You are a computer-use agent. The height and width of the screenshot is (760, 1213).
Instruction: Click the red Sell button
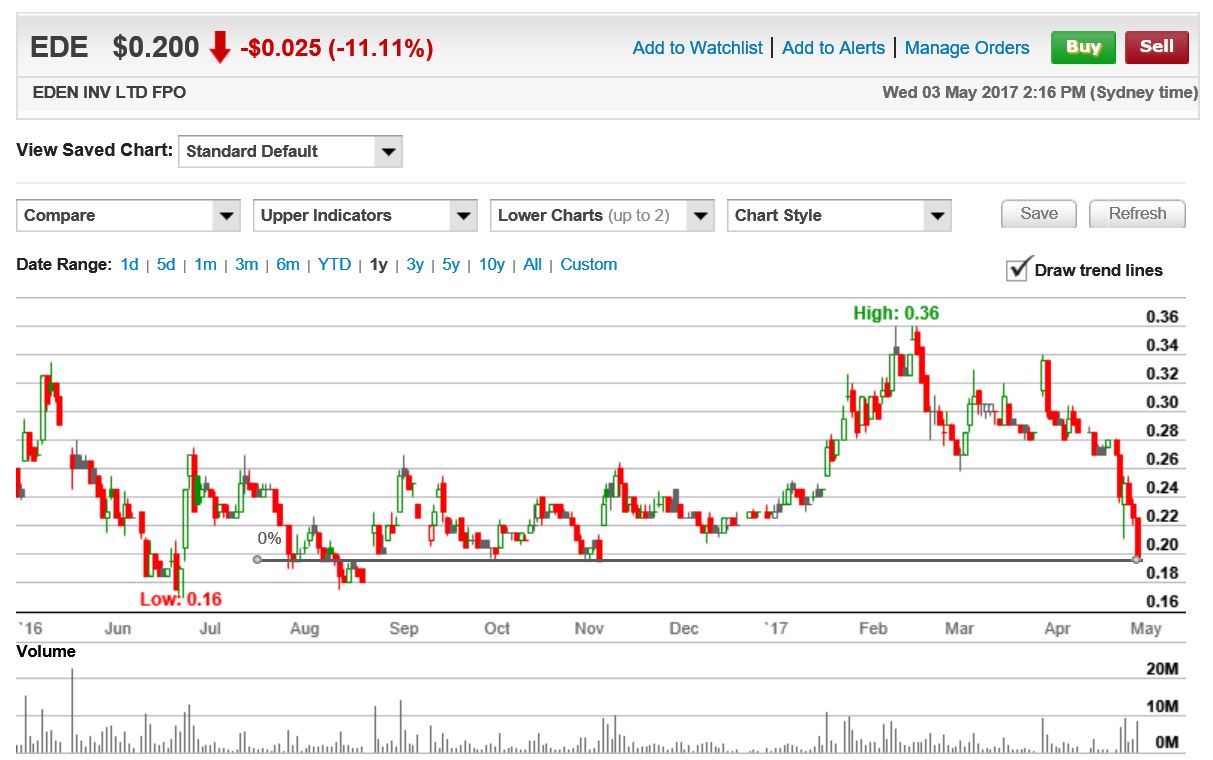[1156, 47]
